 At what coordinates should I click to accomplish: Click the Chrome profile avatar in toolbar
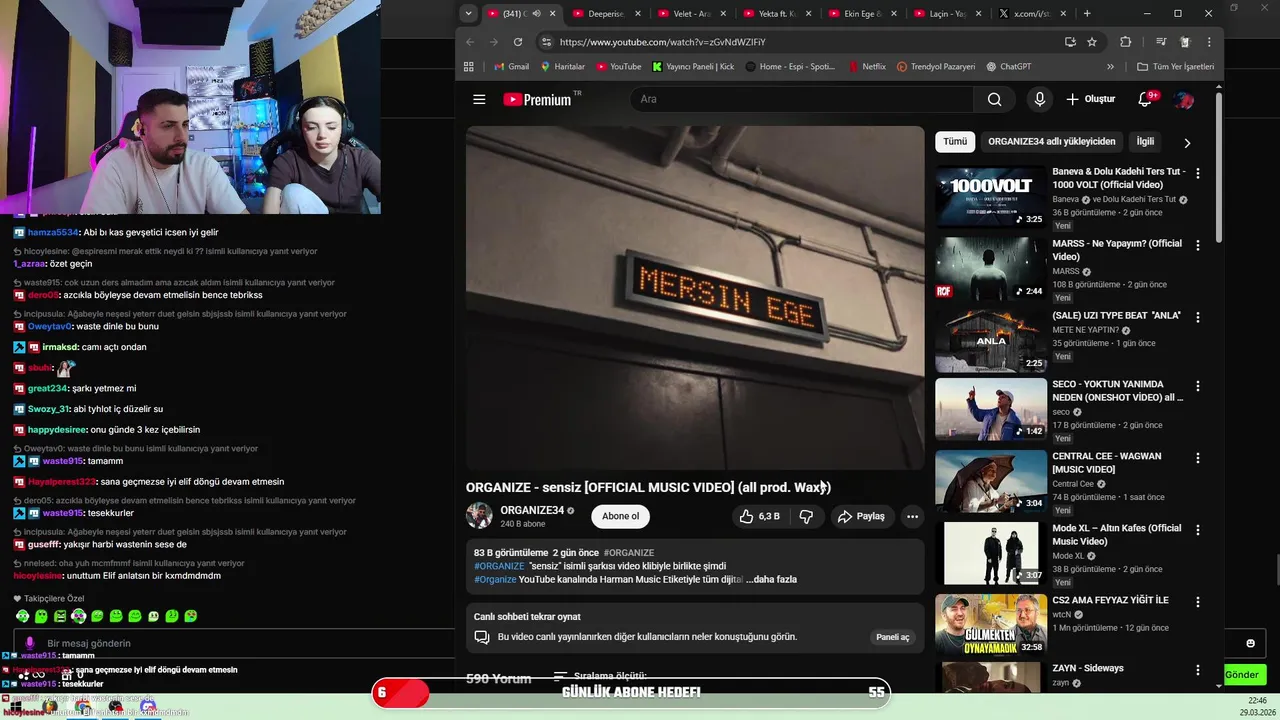pyautogui.click(x=1185, y=42)
